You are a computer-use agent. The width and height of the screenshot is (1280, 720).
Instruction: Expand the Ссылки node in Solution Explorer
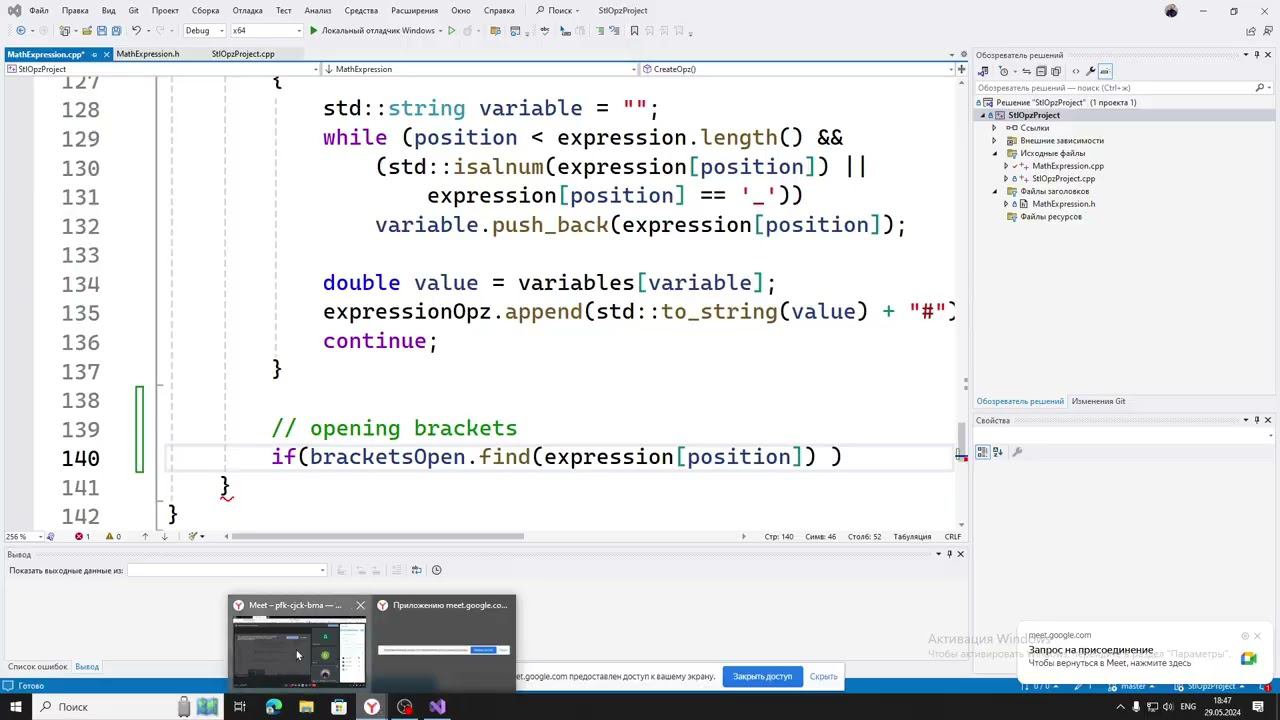click(x=994, y=128)
